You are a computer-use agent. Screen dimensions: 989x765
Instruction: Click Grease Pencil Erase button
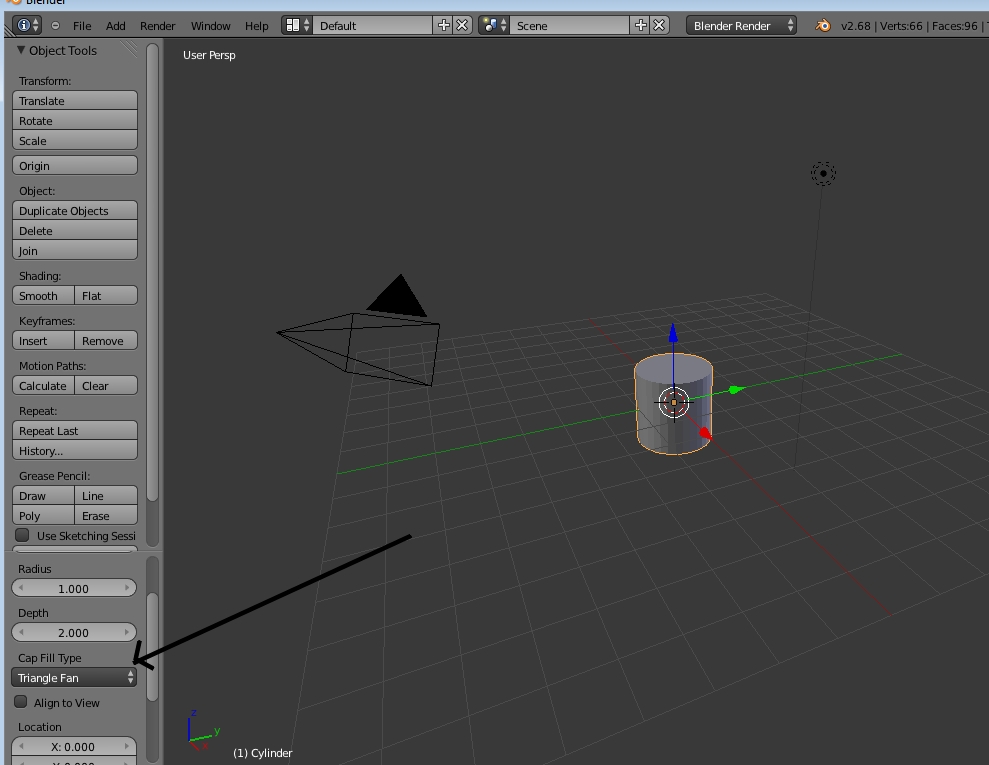point(106,515)
